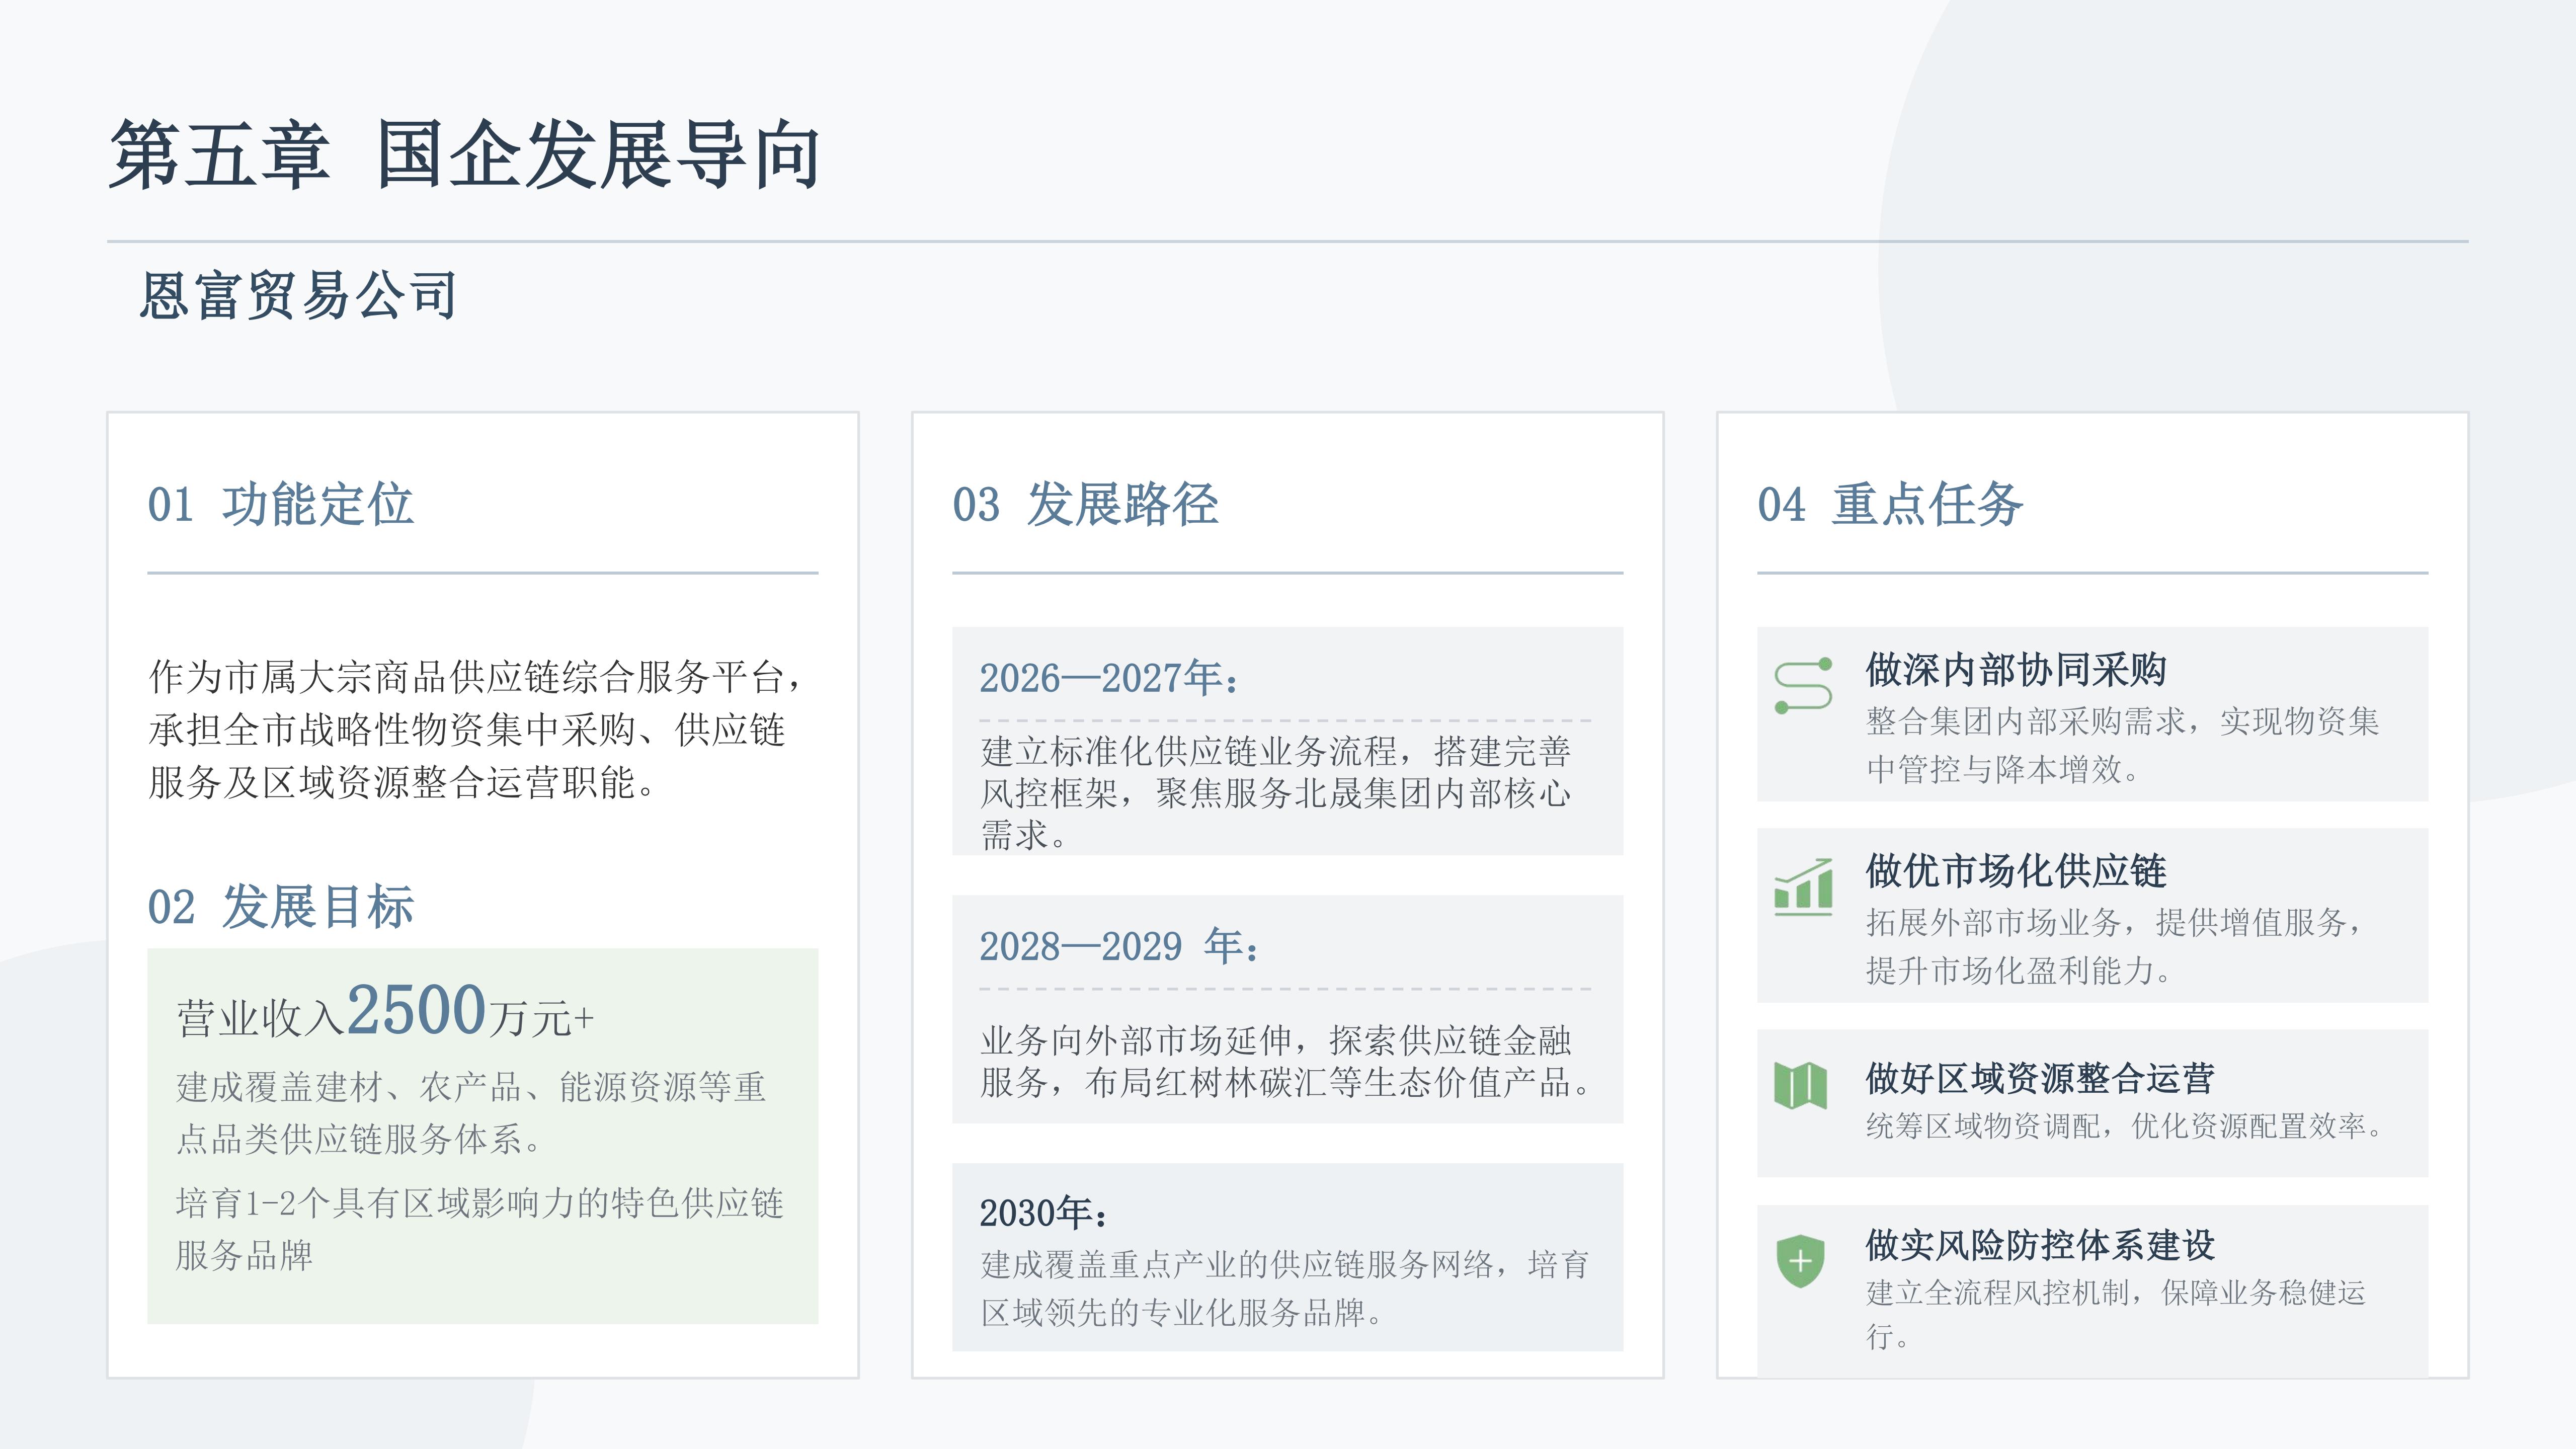The height and width of the screenshot is (1449, 2576).
Task: Click the task title 做优市场化供应链
Action: coord(2016,871)
